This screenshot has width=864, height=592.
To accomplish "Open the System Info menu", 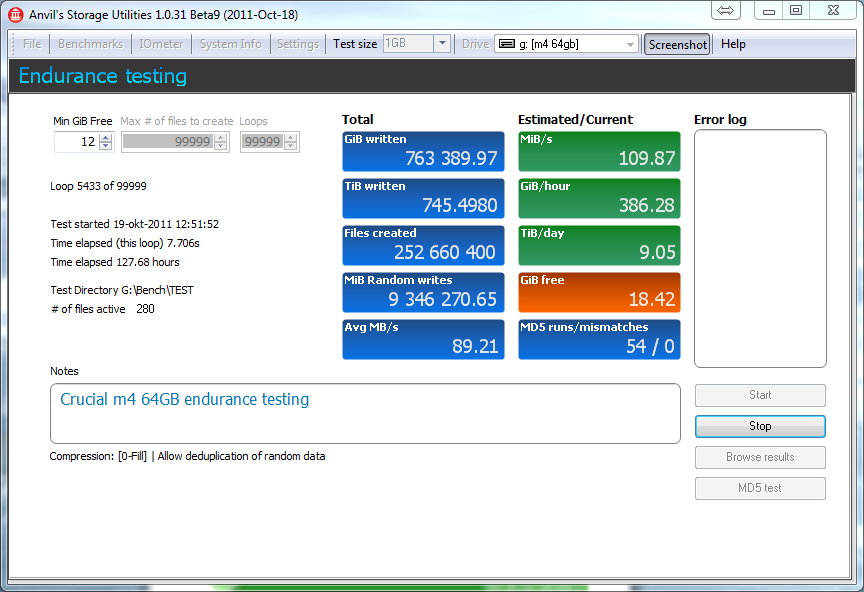I will (x=230, y=44).
